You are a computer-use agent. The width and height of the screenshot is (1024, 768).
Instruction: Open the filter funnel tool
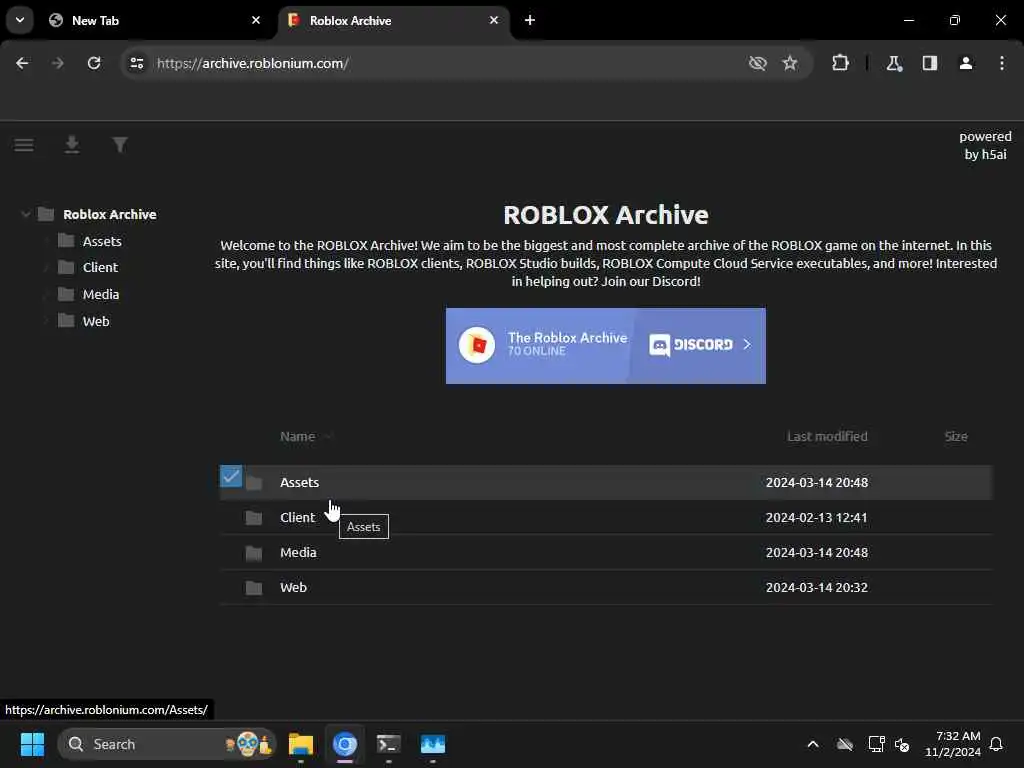[x=120, y=144]
